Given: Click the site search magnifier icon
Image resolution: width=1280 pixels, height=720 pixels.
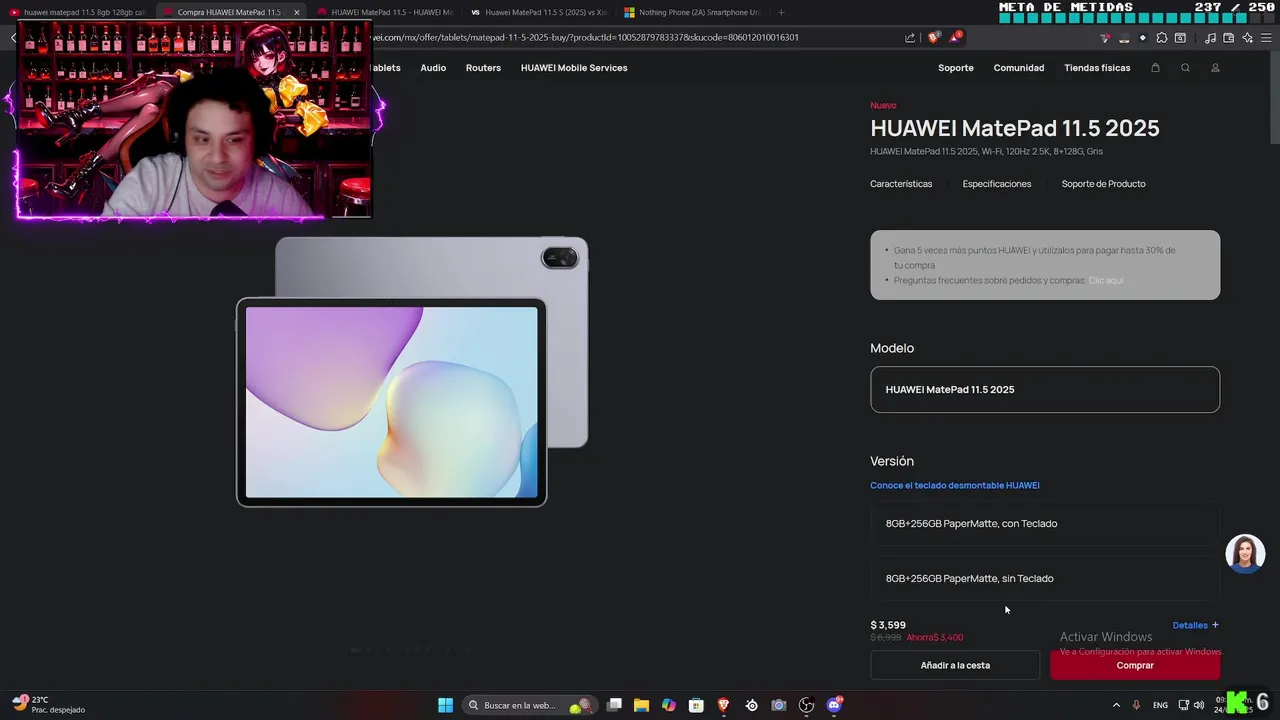Looking at the screenshot, I should (x=1185, y=68).
